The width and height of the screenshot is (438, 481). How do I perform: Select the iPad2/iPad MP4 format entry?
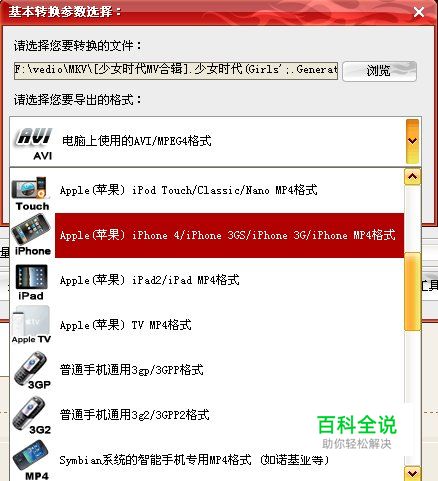[229, 280]
